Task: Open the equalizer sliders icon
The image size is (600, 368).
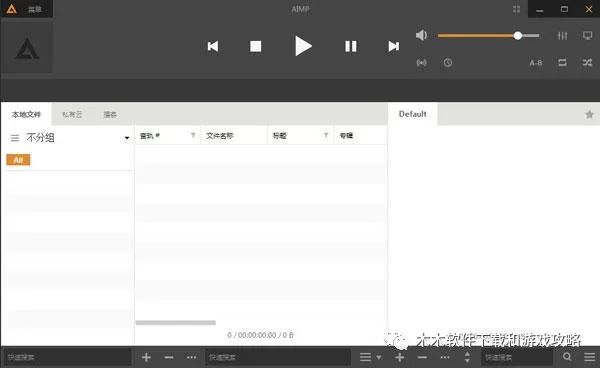Action: pyautogui.click(x=562, y=36)
